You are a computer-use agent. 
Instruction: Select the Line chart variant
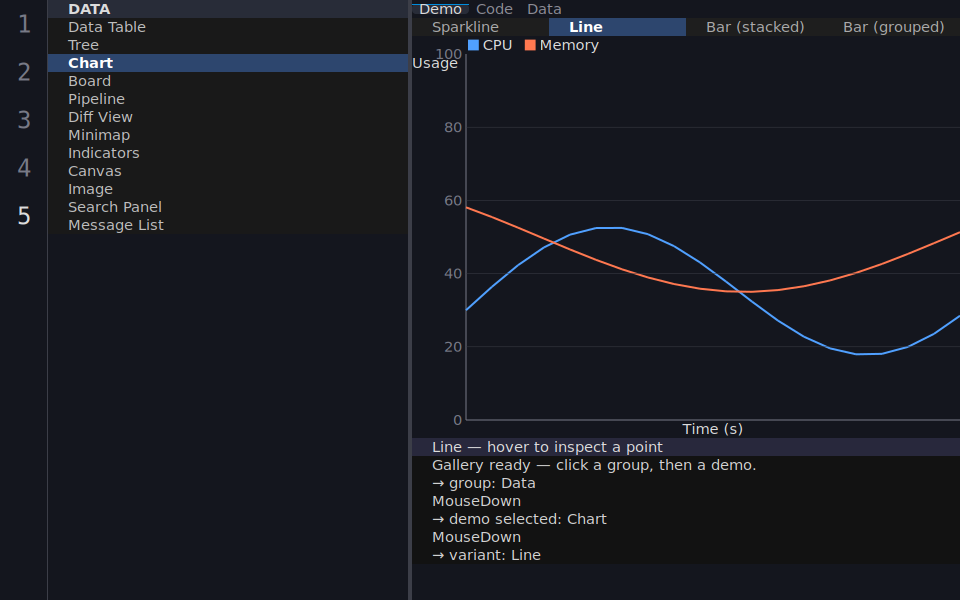tap(618, 27)
